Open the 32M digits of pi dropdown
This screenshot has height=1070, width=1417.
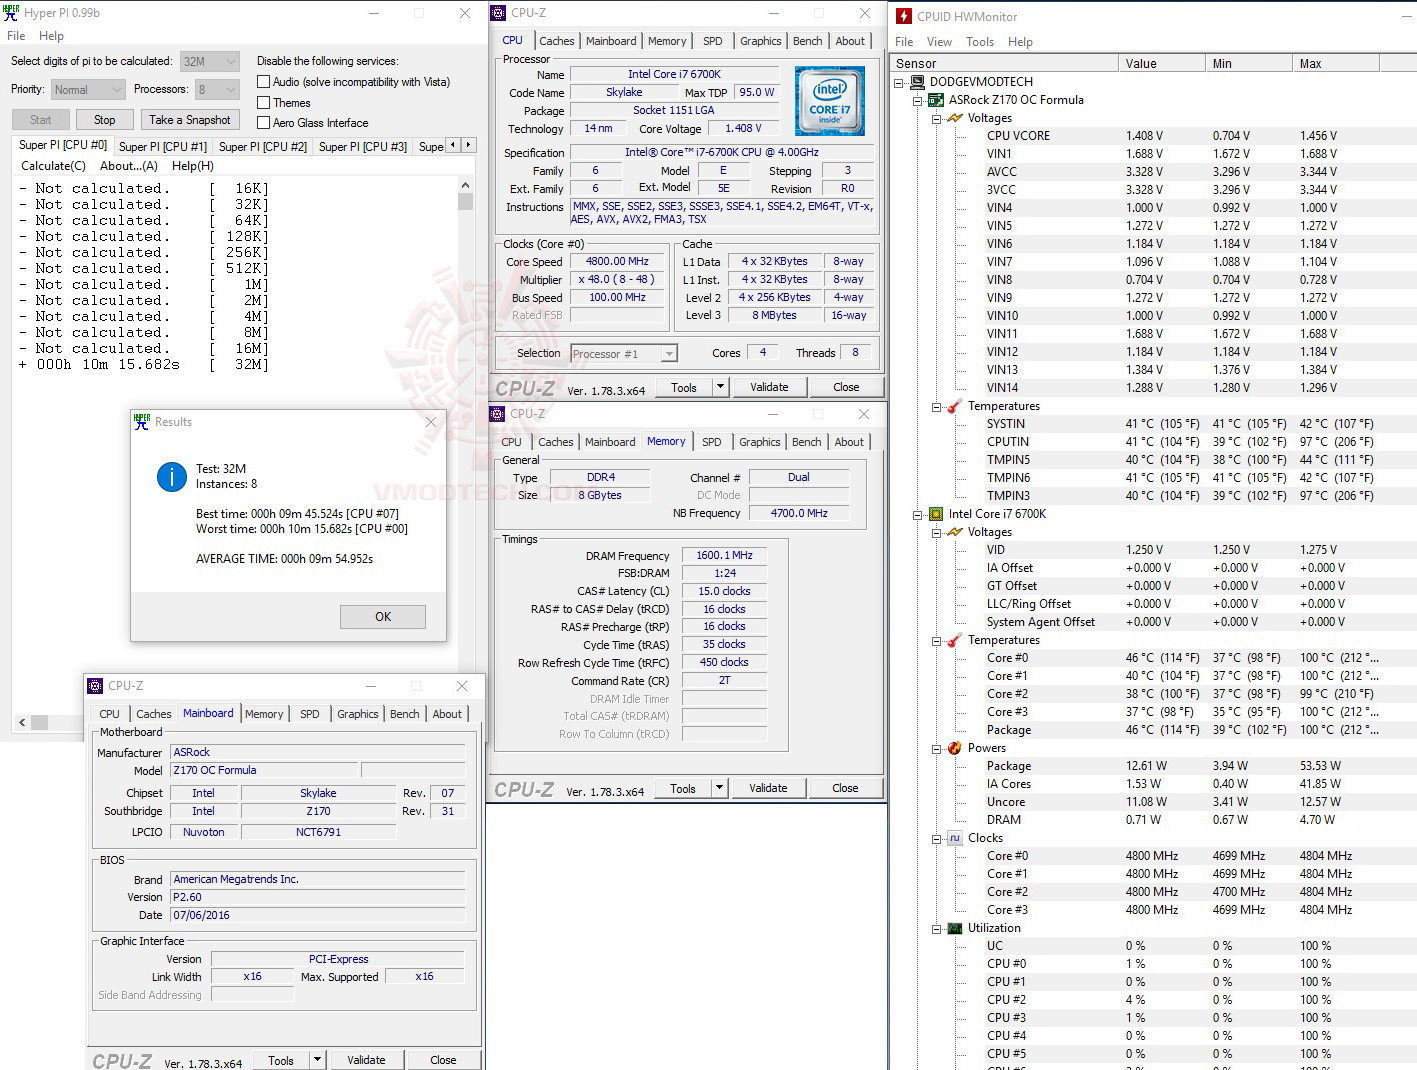pos(209,61)
